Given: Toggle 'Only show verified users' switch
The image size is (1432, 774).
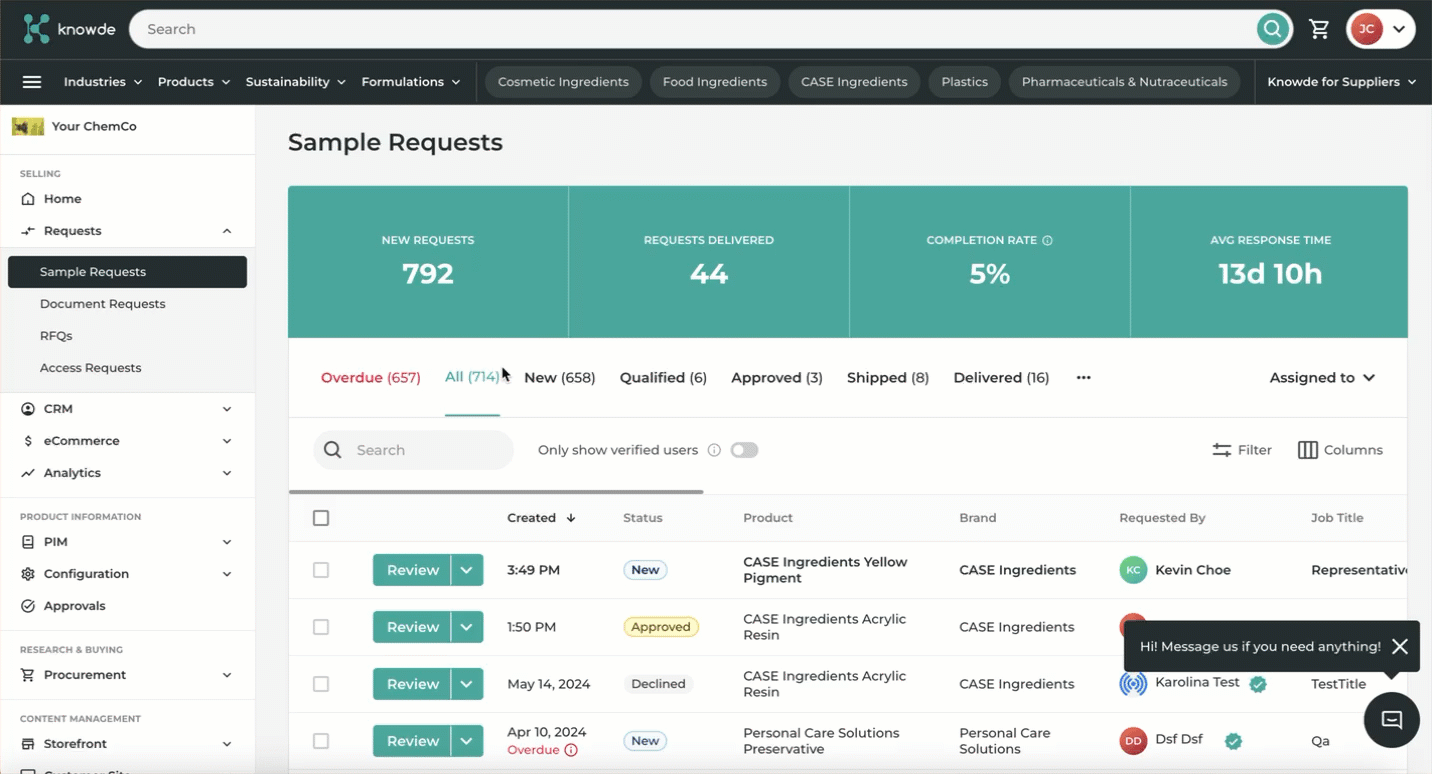Looking at the screenshot, I should [744, 450].
